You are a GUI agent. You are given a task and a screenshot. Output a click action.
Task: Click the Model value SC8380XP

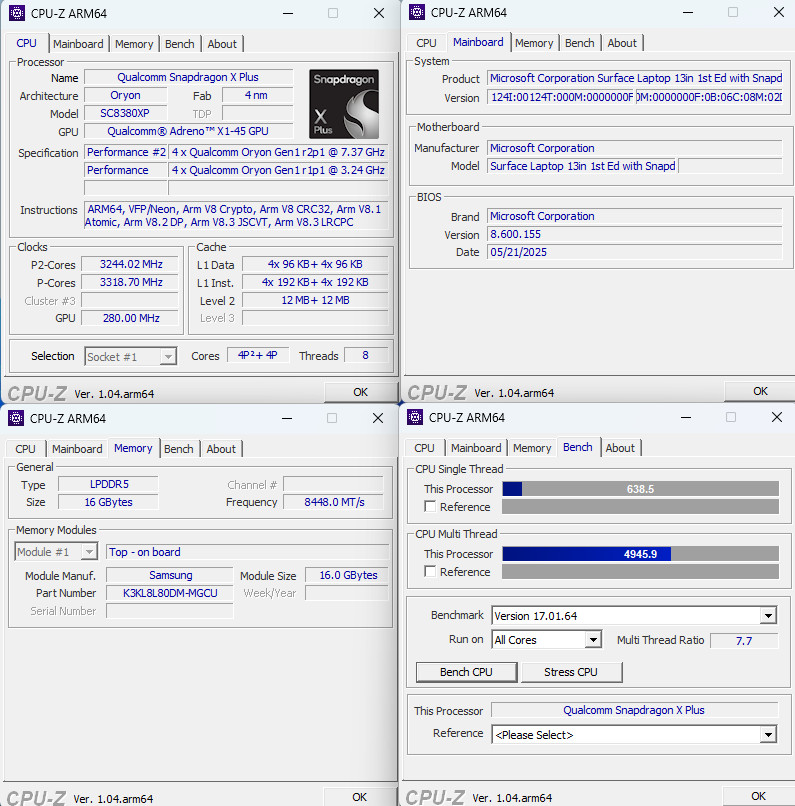pyautogui.click(x=125, y=113)
